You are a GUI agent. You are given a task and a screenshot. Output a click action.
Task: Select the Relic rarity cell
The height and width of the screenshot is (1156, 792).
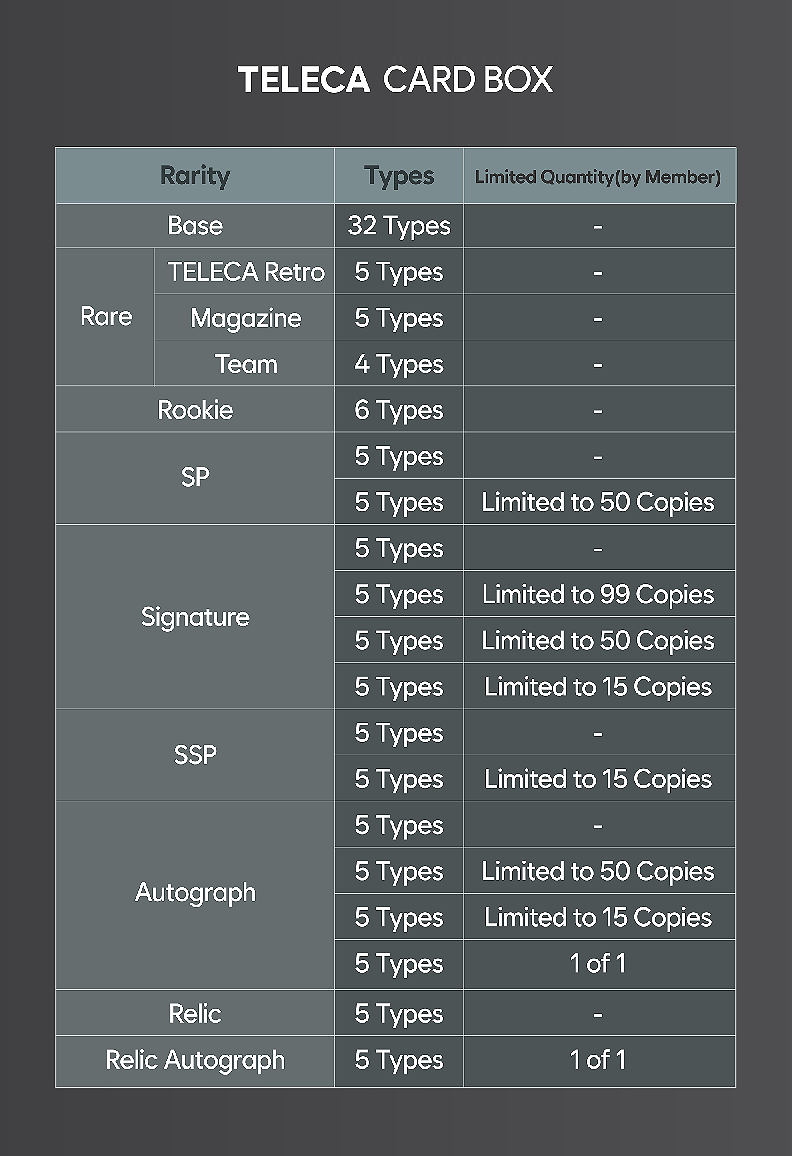[x=195, y=1013]
